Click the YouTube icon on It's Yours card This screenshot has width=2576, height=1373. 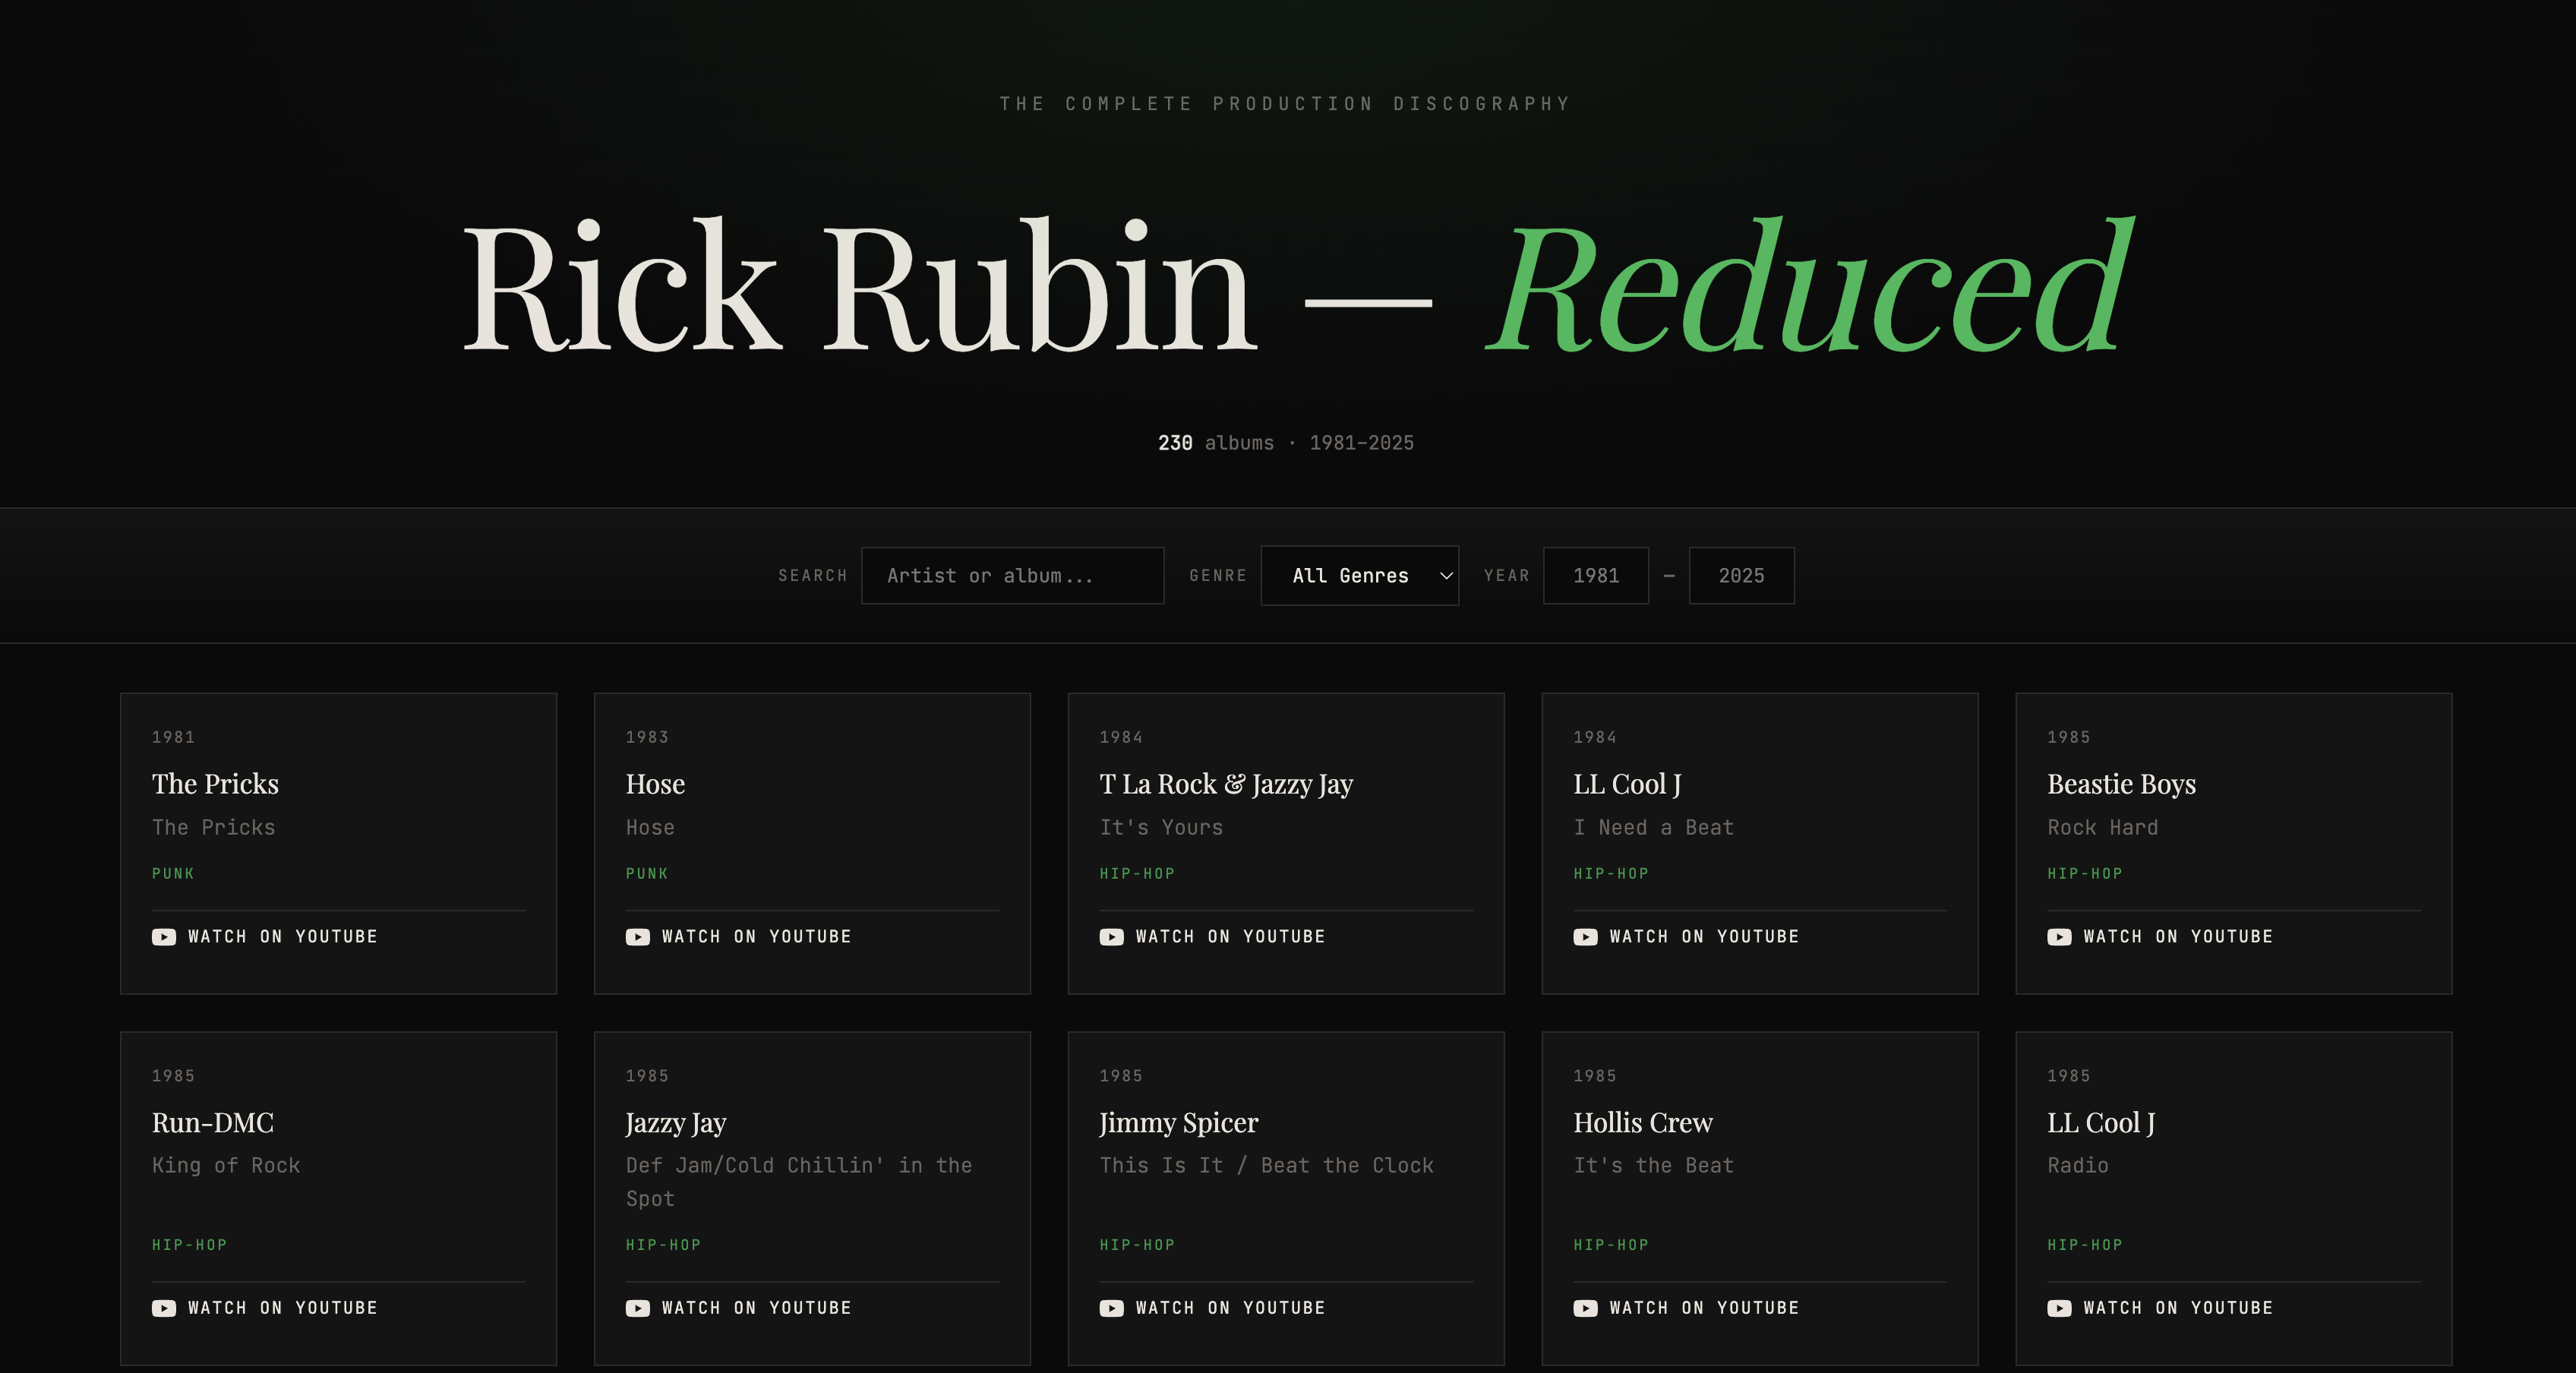(x=1112, y=937)
